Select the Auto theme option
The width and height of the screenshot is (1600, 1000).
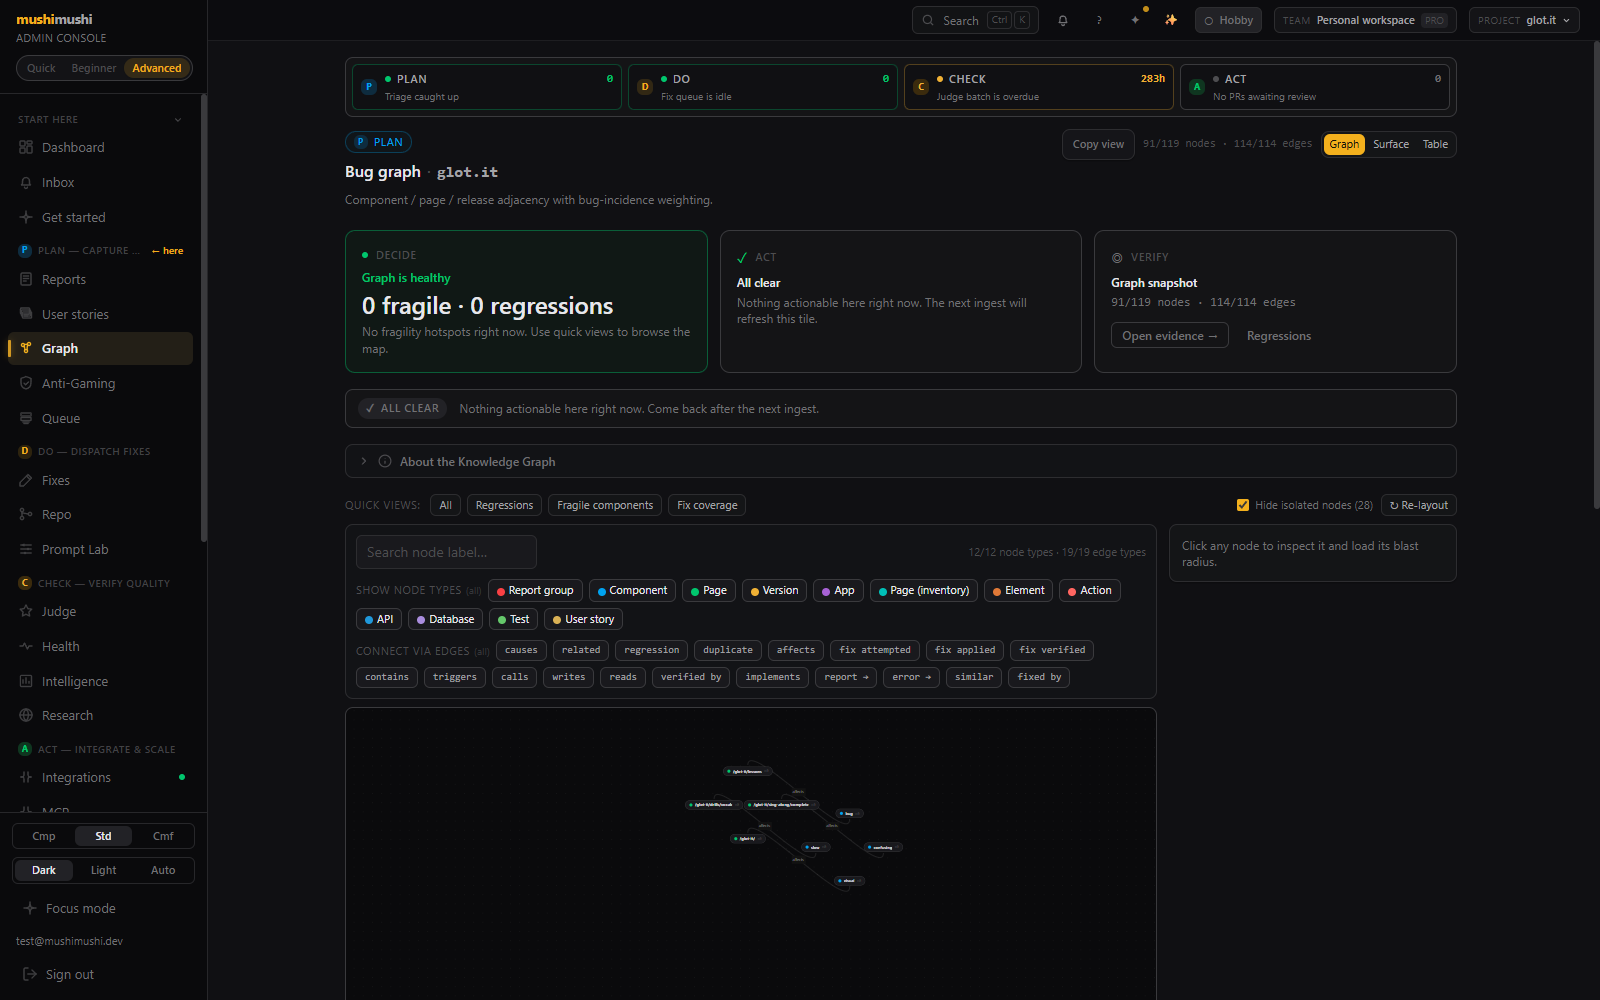pyautogui.click(x=163, y=870)
